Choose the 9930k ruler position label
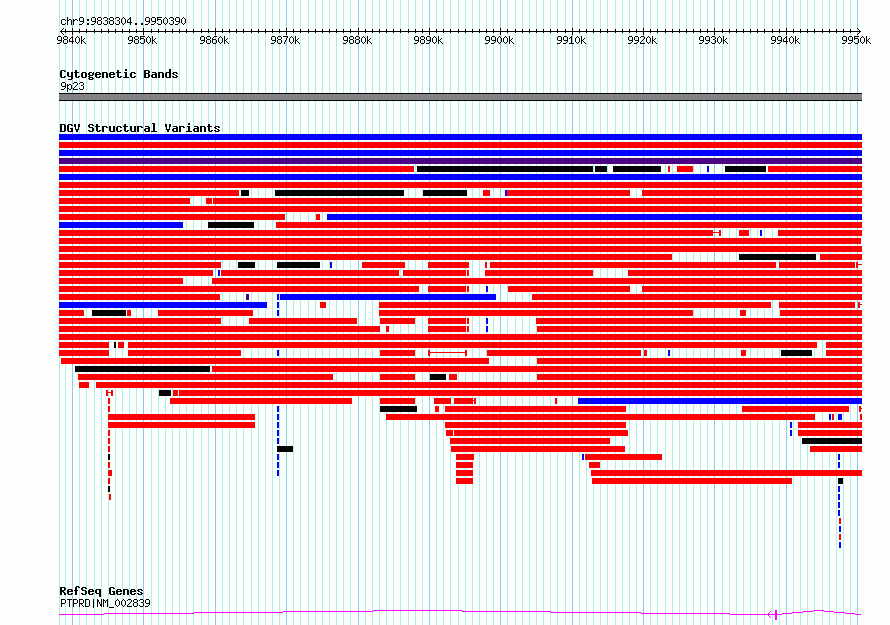This screenshot has height=625, width=890. click(x=713, y=40)
